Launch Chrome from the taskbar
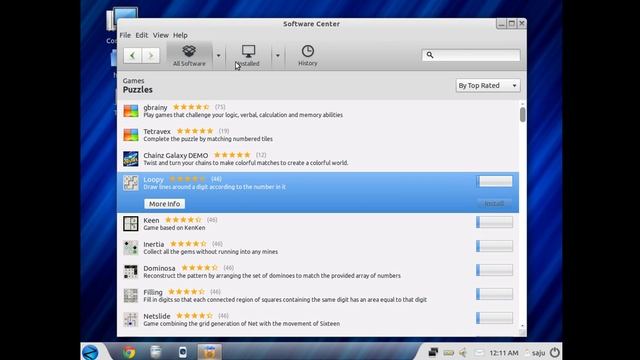Screen dimensions: 640x360 point(129,352)
